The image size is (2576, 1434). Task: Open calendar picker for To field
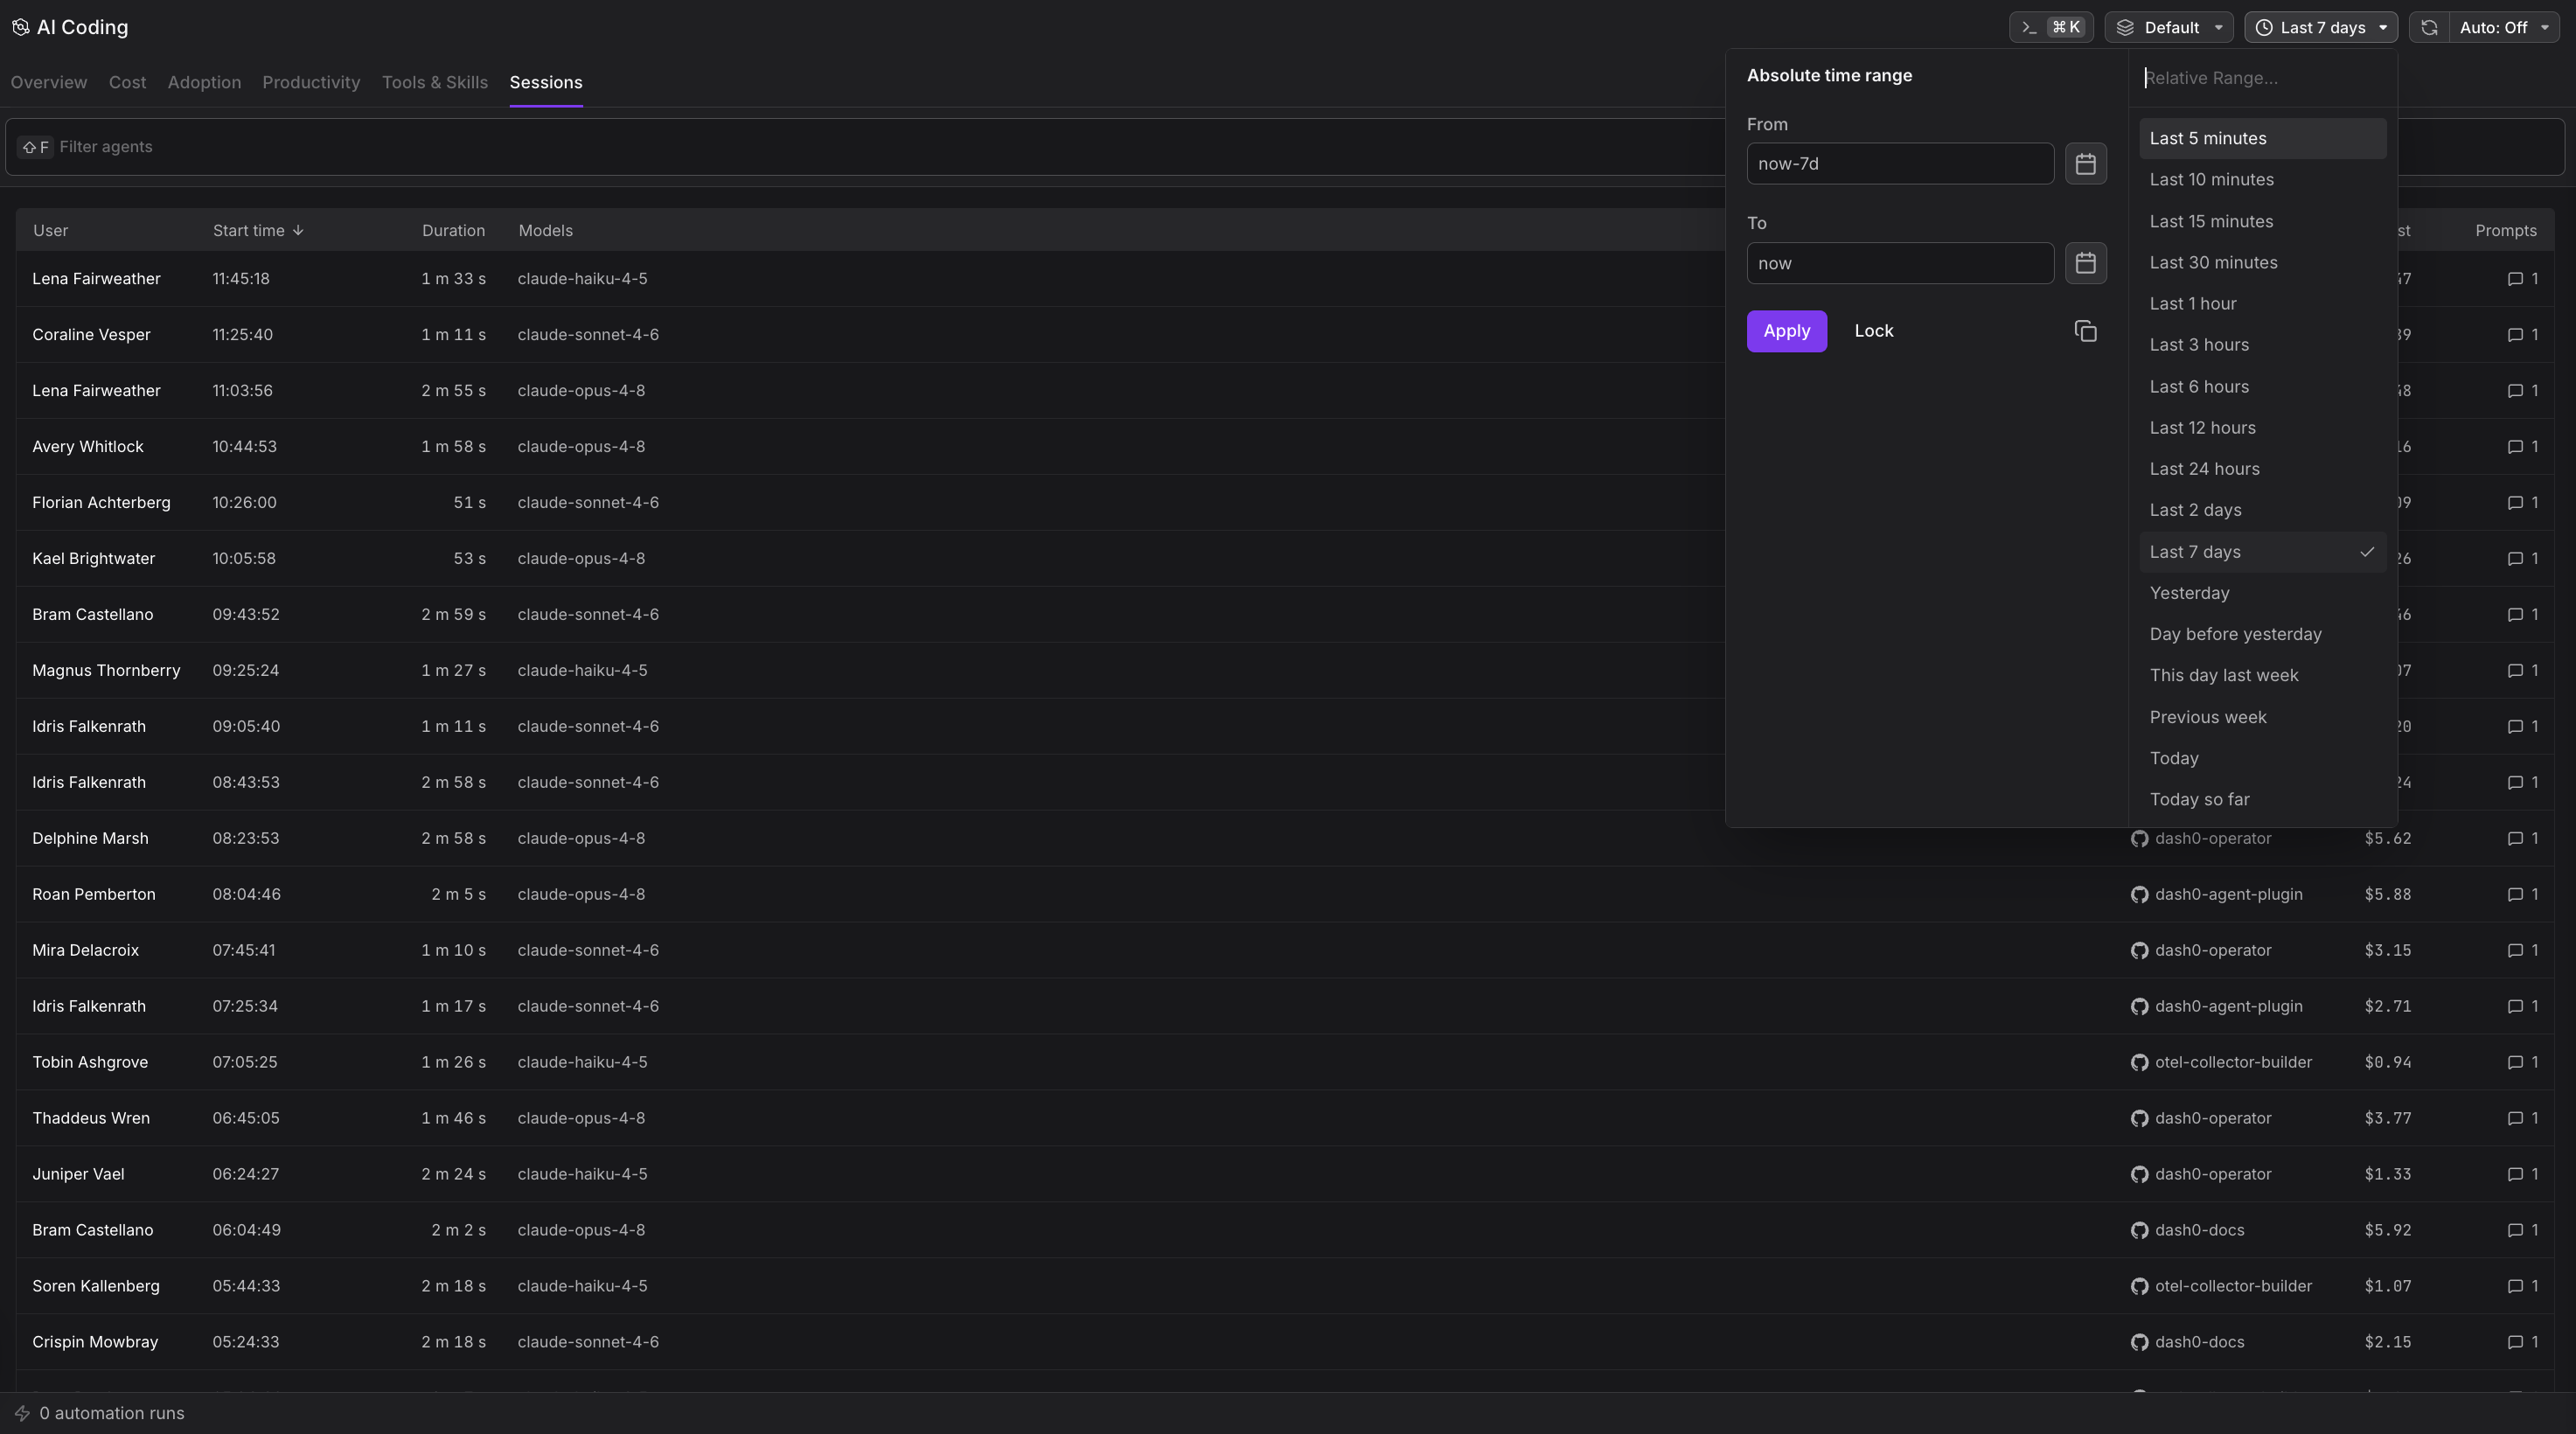point(2085,263)
